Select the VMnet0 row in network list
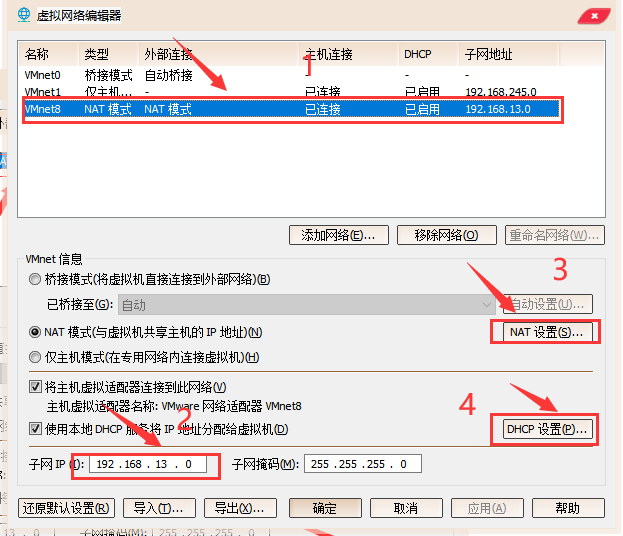 290,75
